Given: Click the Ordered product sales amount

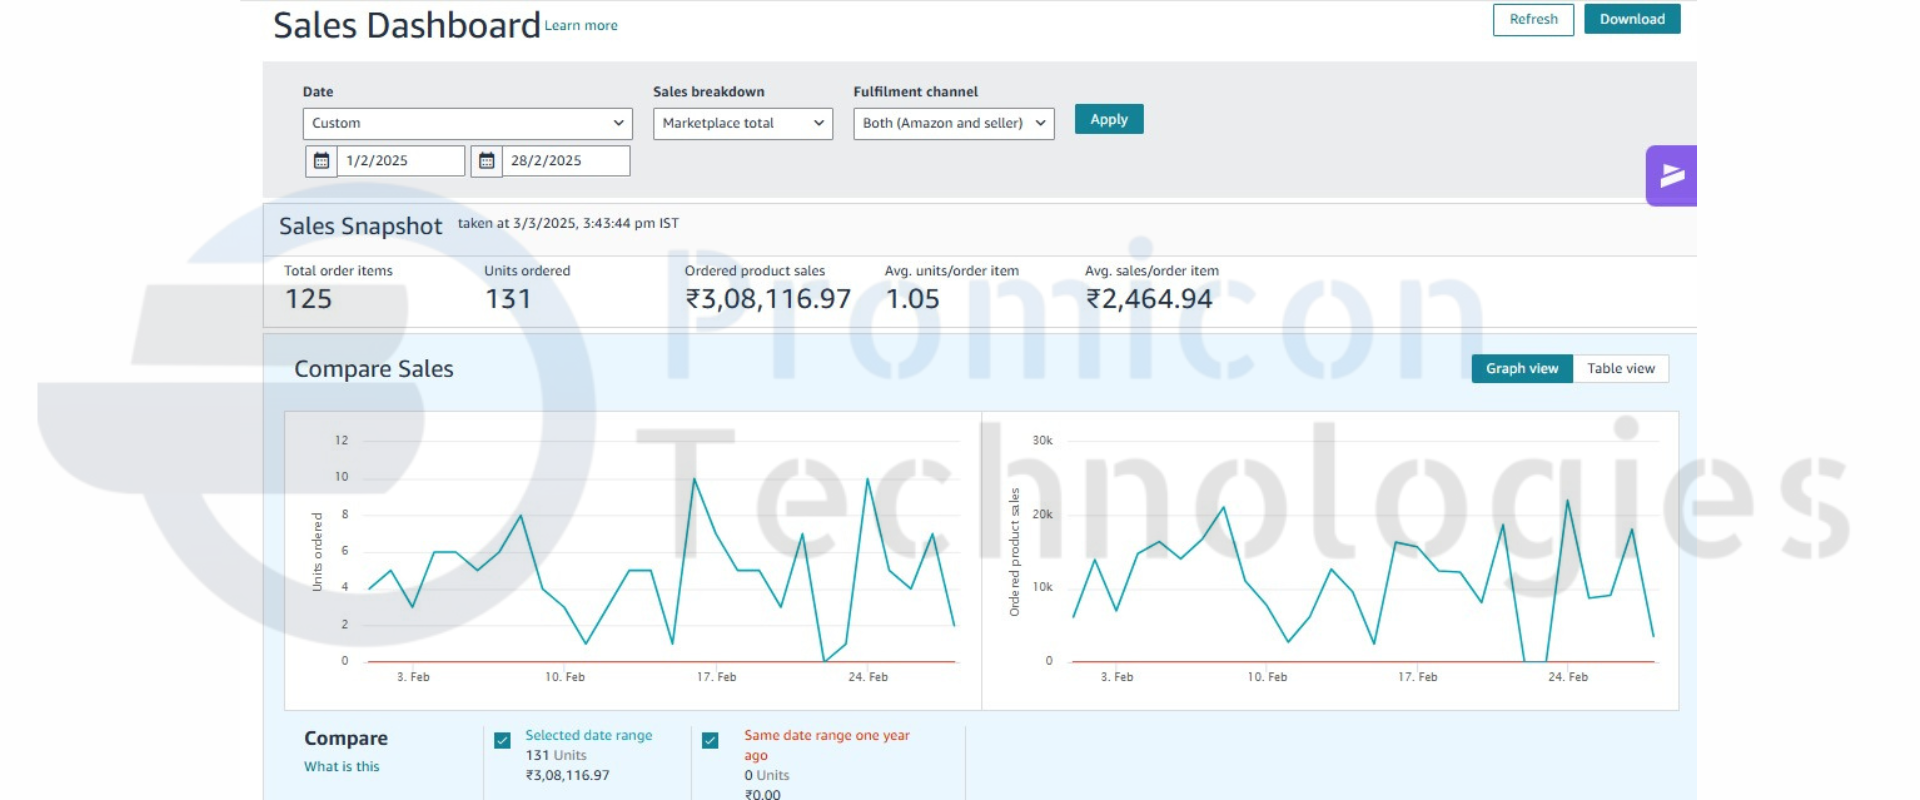Looking at the screenshot, I should (x=768, y=299).
